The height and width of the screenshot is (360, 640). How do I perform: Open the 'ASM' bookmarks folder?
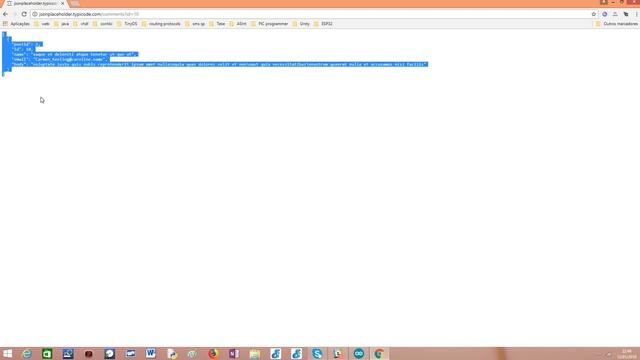coord(238,24)
